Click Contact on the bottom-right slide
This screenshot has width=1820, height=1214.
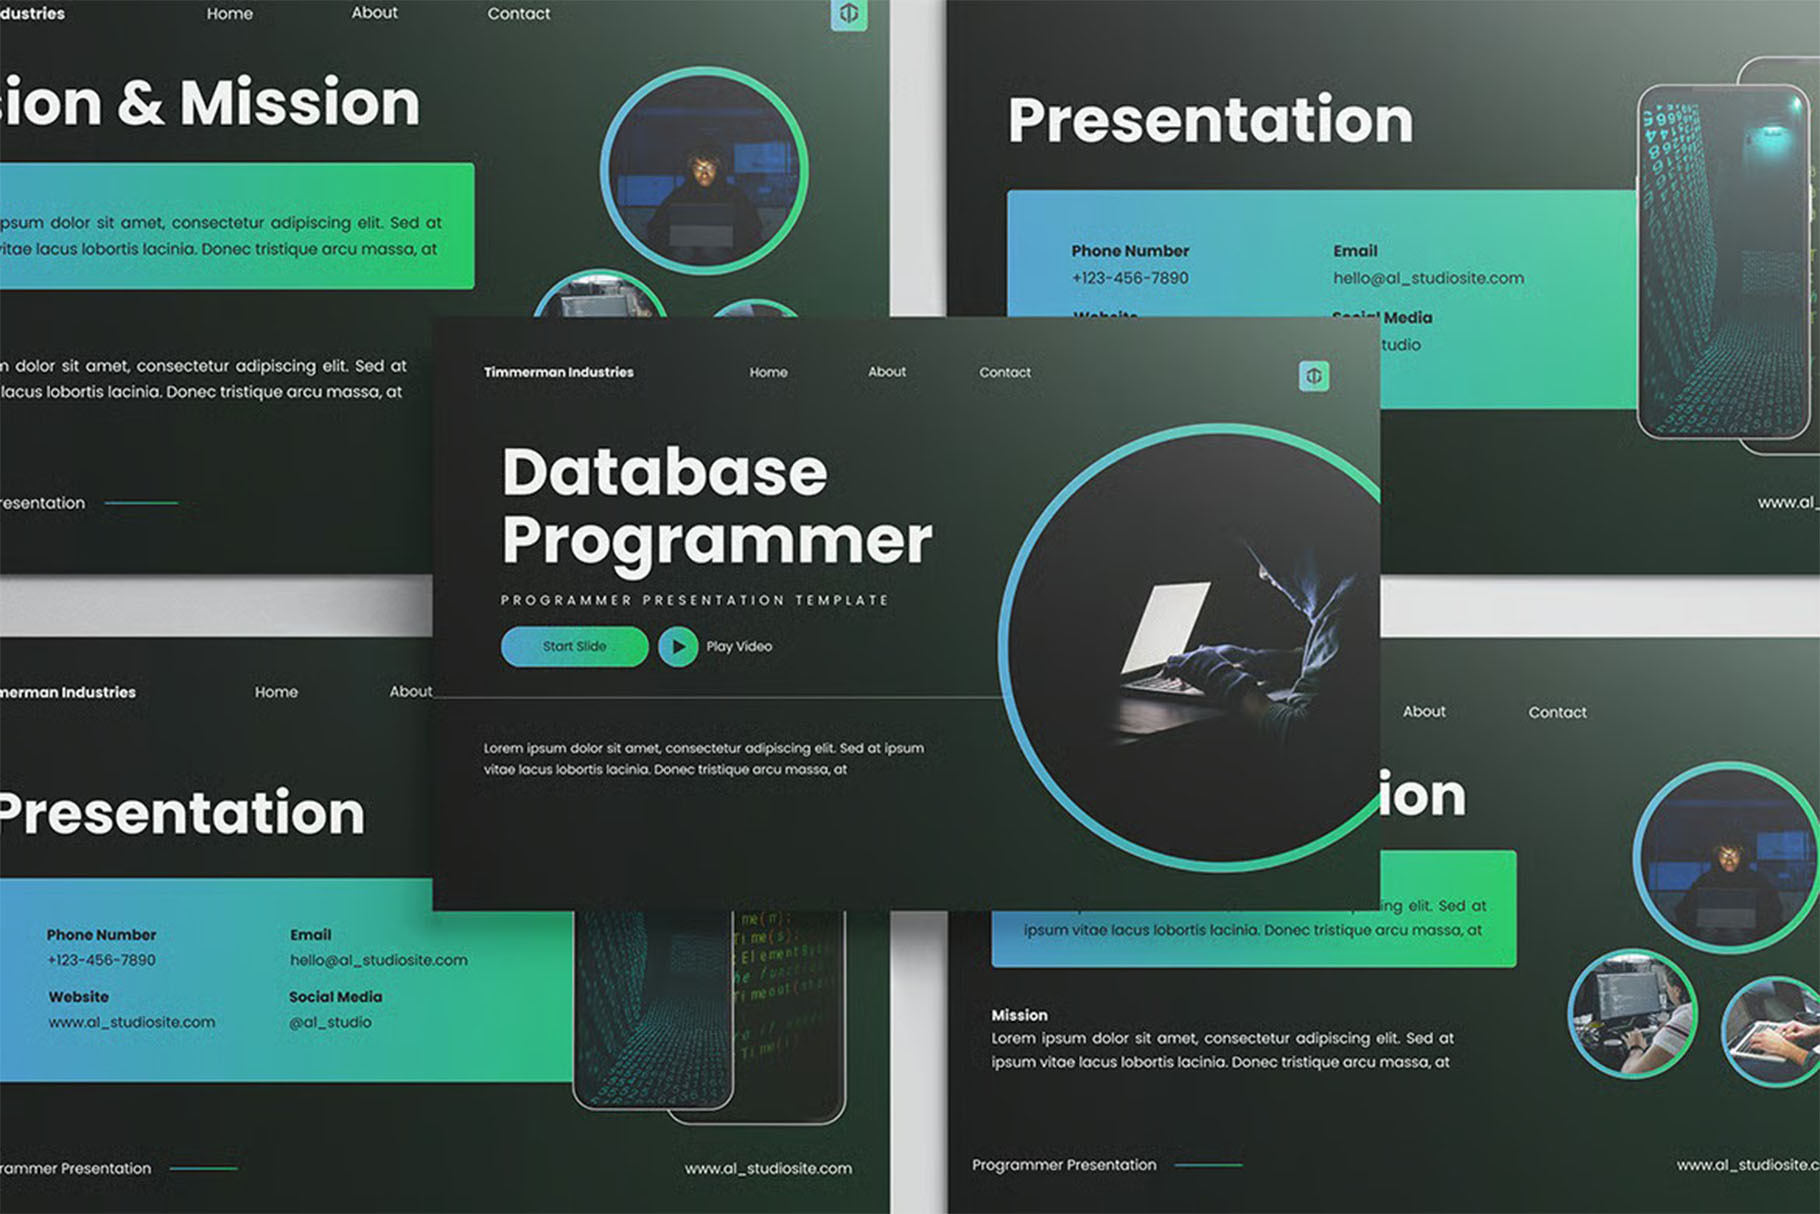click(x=1556, y=712)
